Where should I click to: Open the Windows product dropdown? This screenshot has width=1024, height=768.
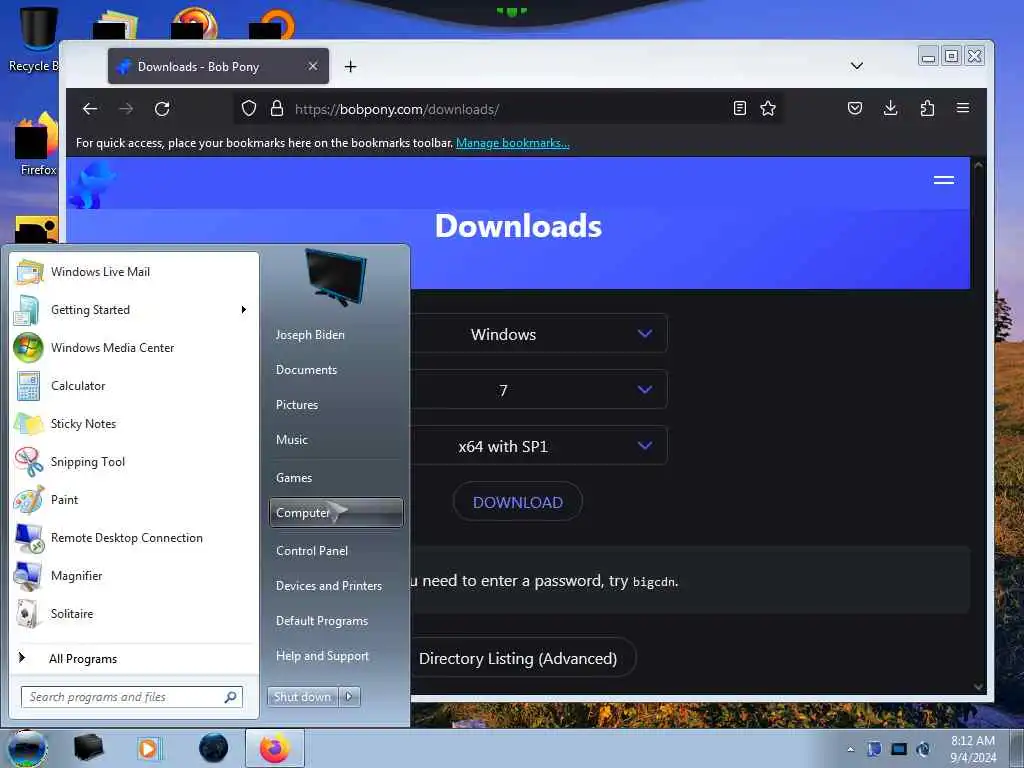pos(539,334)
